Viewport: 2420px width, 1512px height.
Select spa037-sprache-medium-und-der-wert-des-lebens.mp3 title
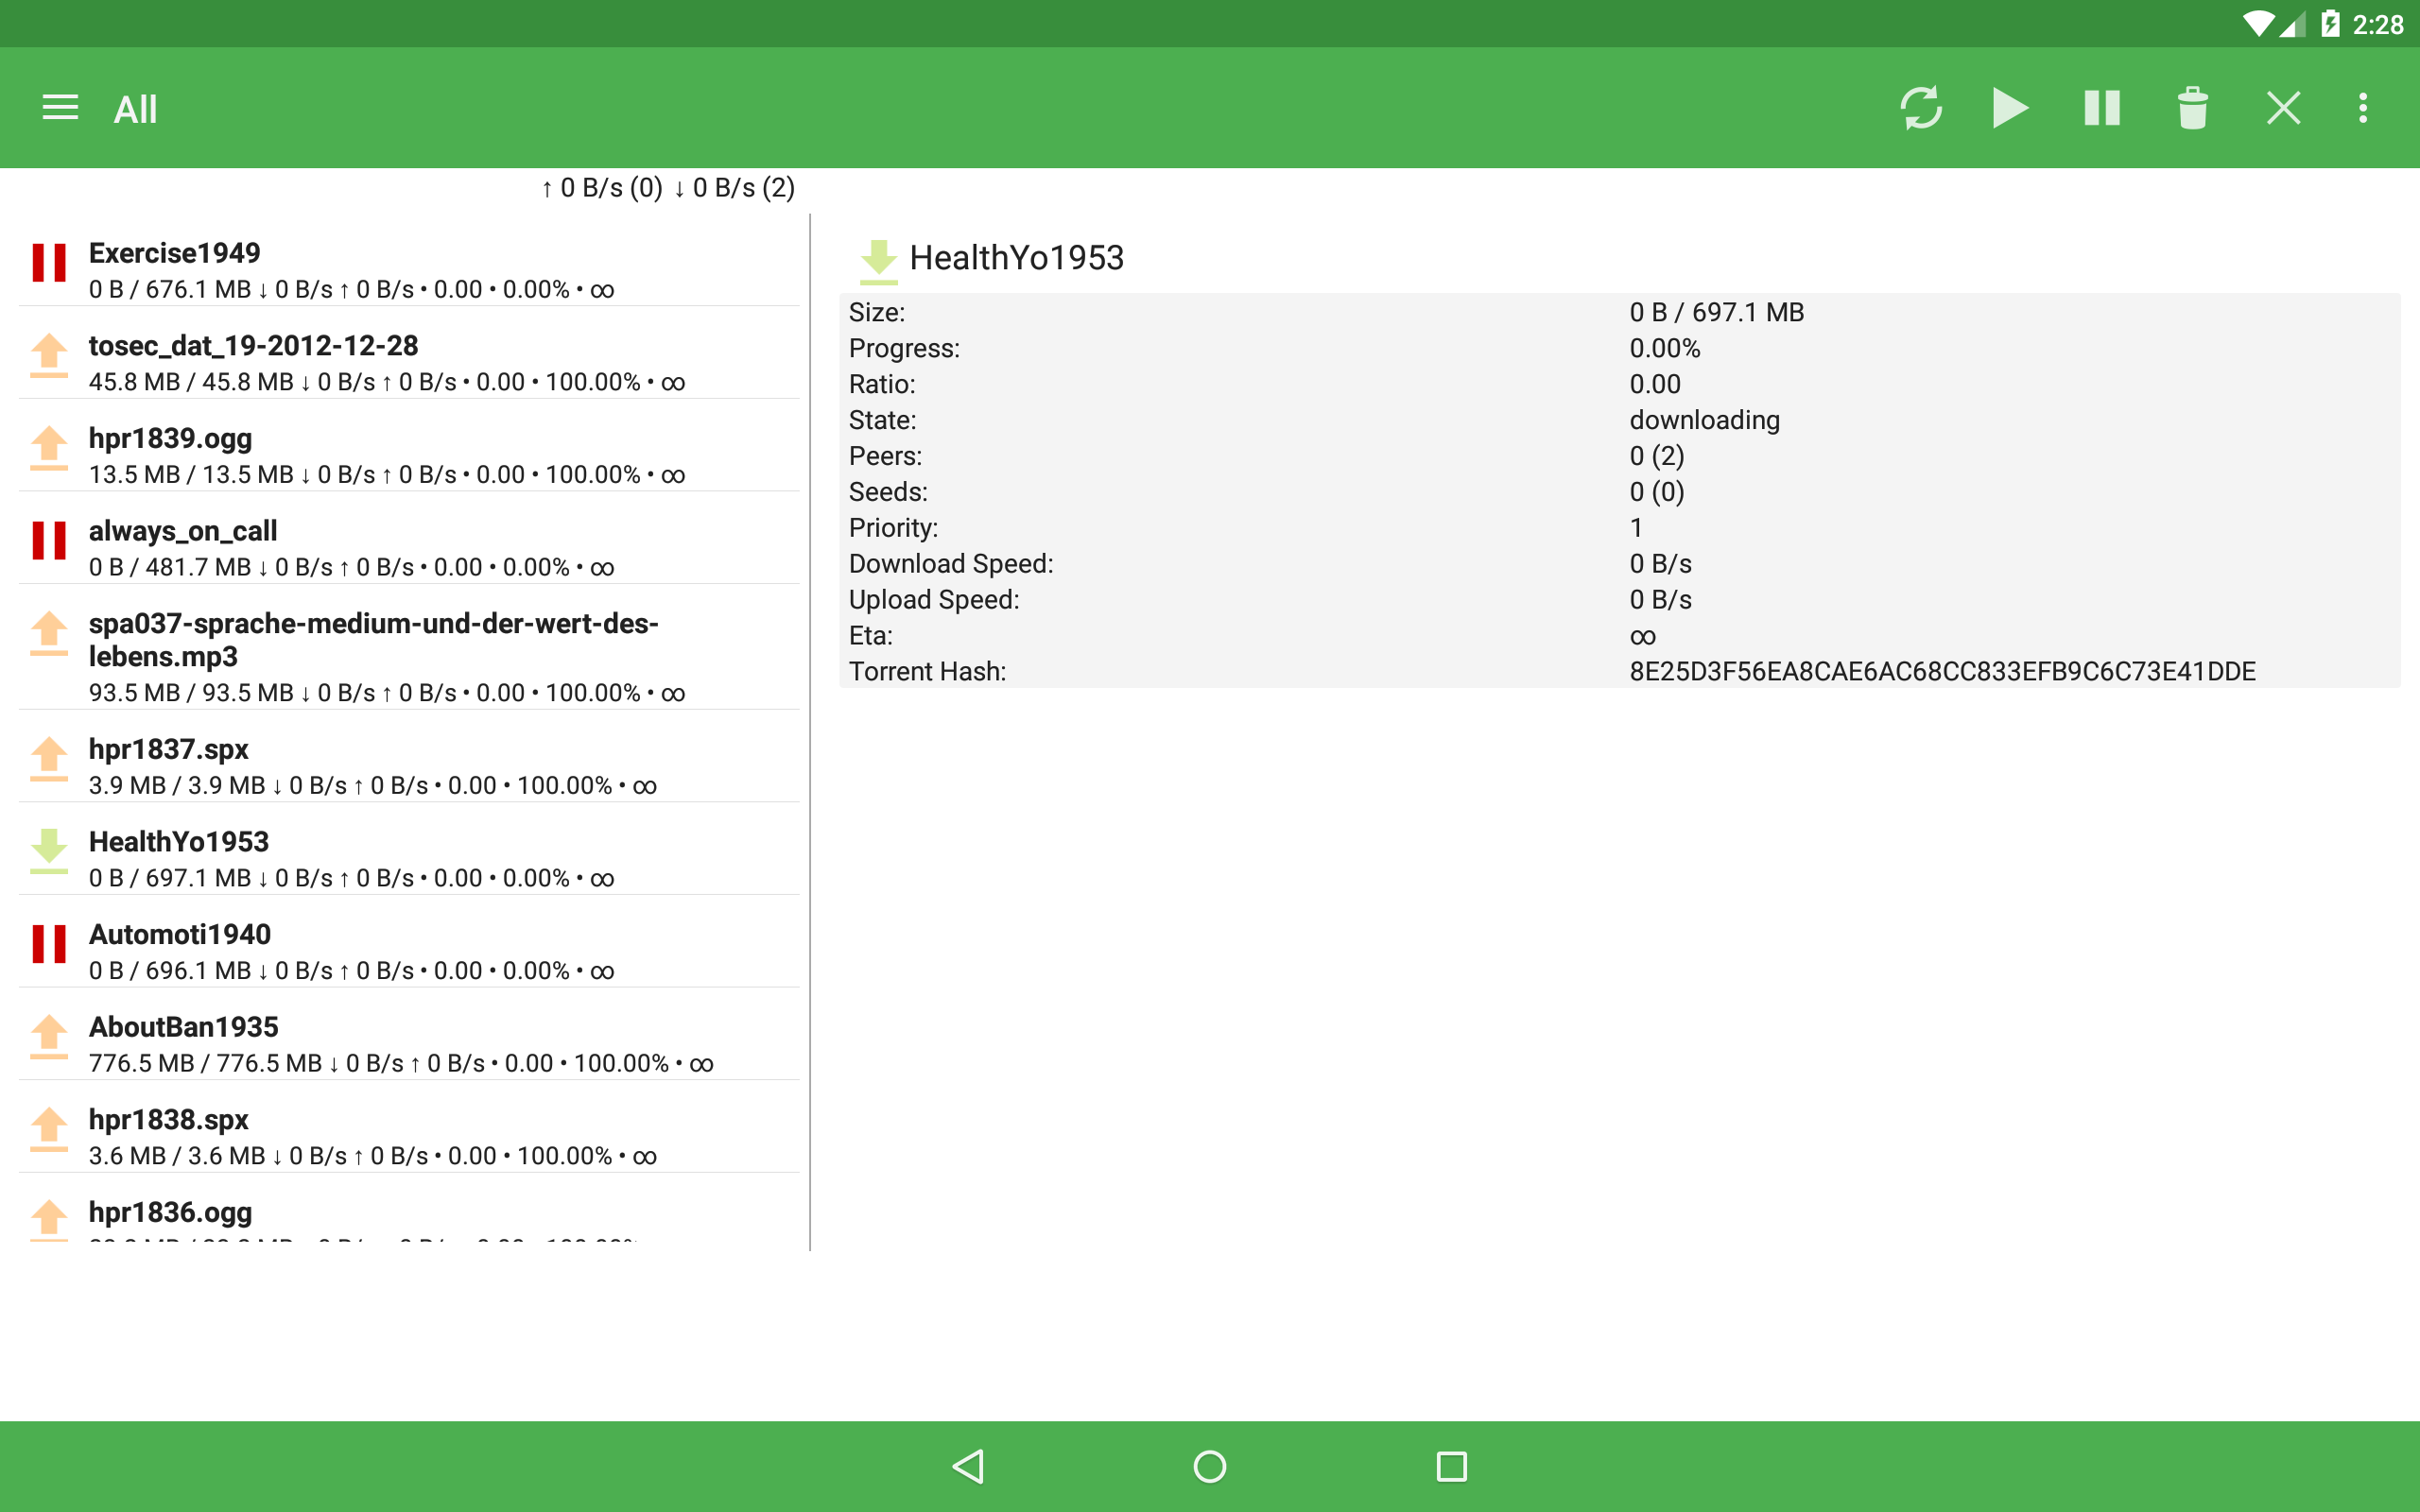pyautogui.click(x=373, y=640)
